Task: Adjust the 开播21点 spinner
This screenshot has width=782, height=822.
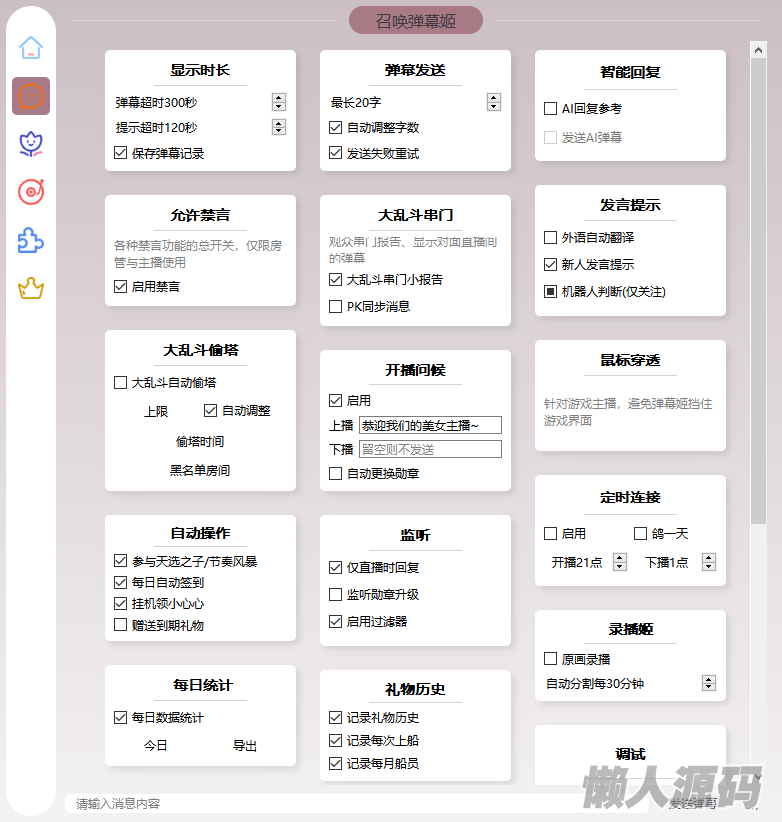Action: [620, 562]
